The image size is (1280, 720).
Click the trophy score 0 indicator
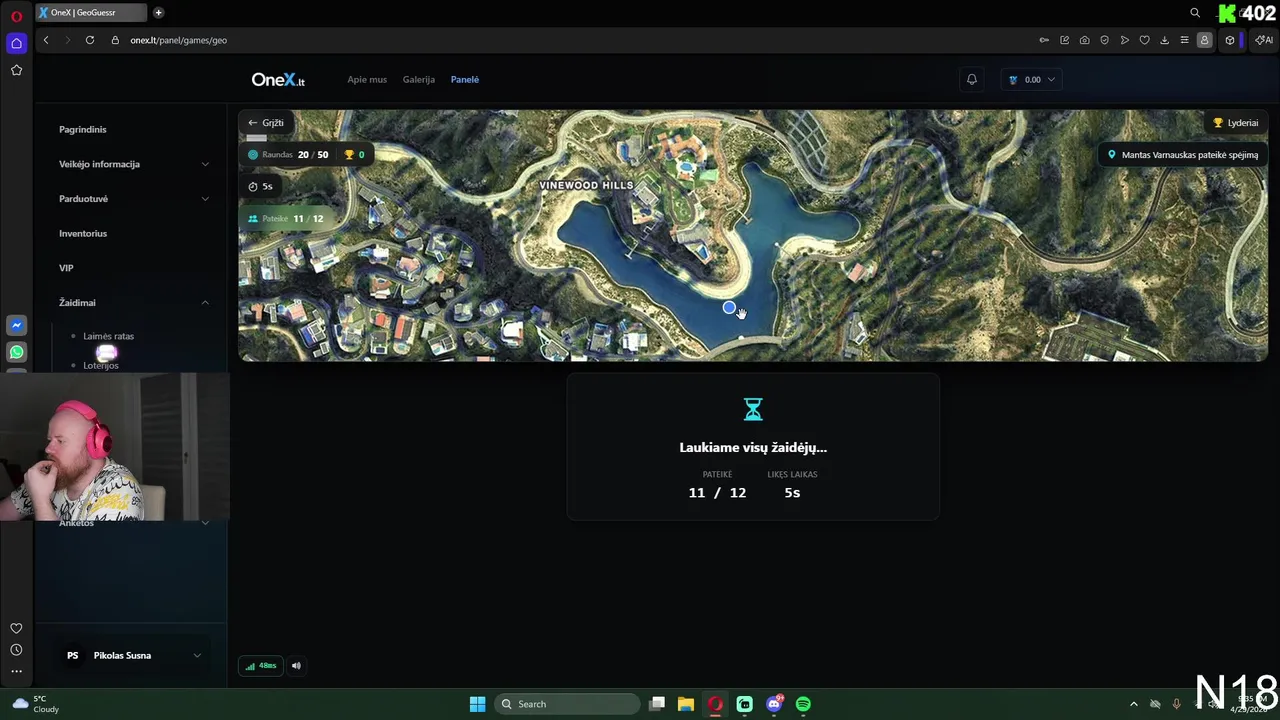pos(354,155)
